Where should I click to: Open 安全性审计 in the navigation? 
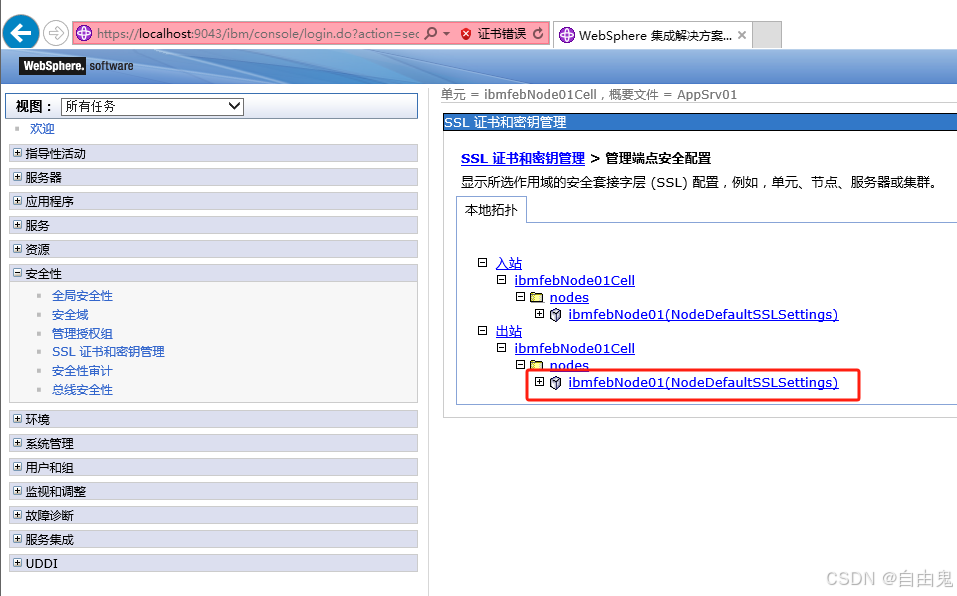82,371
